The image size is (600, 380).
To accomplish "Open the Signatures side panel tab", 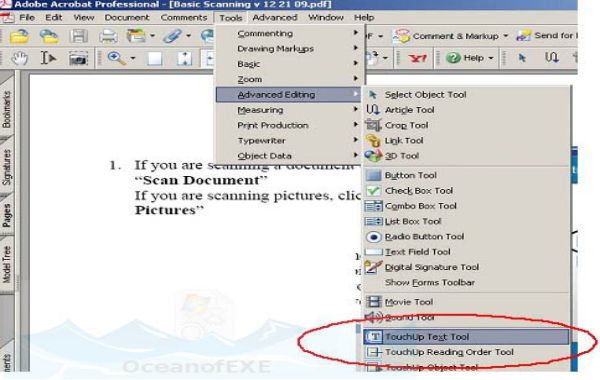I will click(x=7, y=167).
